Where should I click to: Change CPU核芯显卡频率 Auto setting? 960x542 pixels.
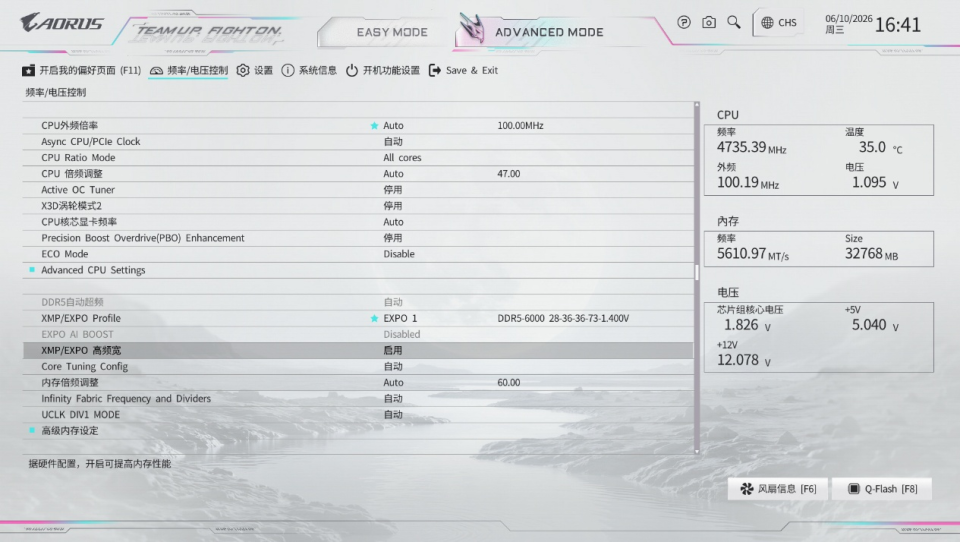[x=393, y=222]
